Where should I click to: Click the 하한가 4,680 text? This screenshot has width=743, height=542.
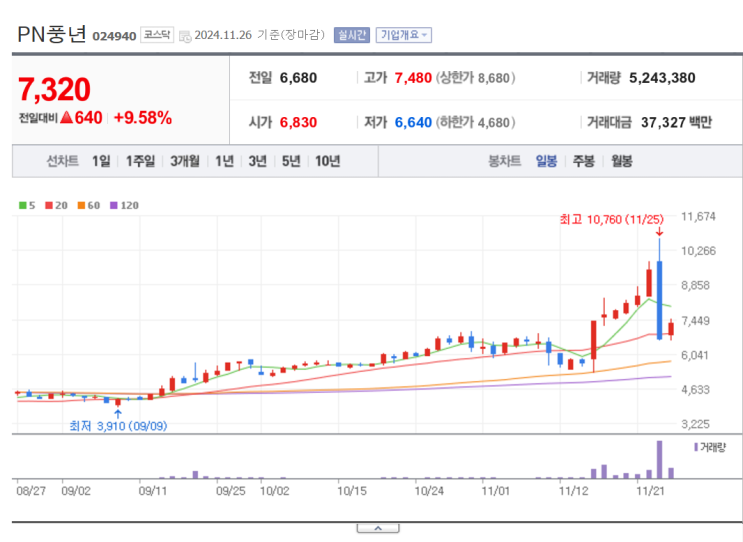click(476, 122)
